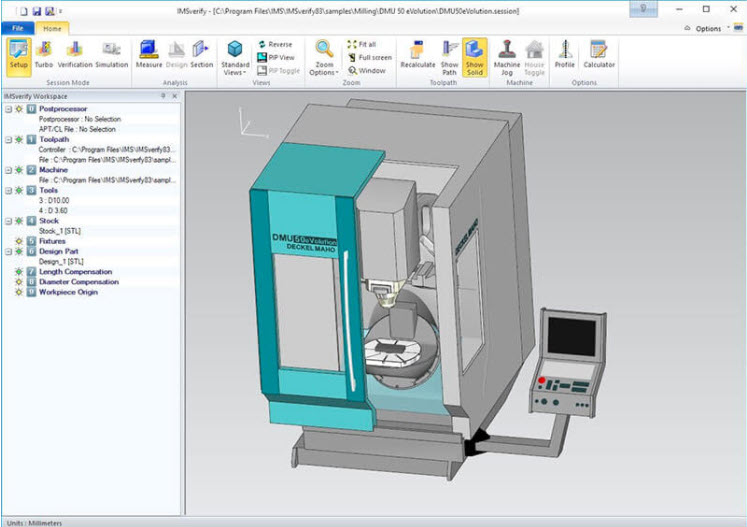Select the Postprocessor tree item
This screenshot has width=747, height=527.
click(63, 109)
